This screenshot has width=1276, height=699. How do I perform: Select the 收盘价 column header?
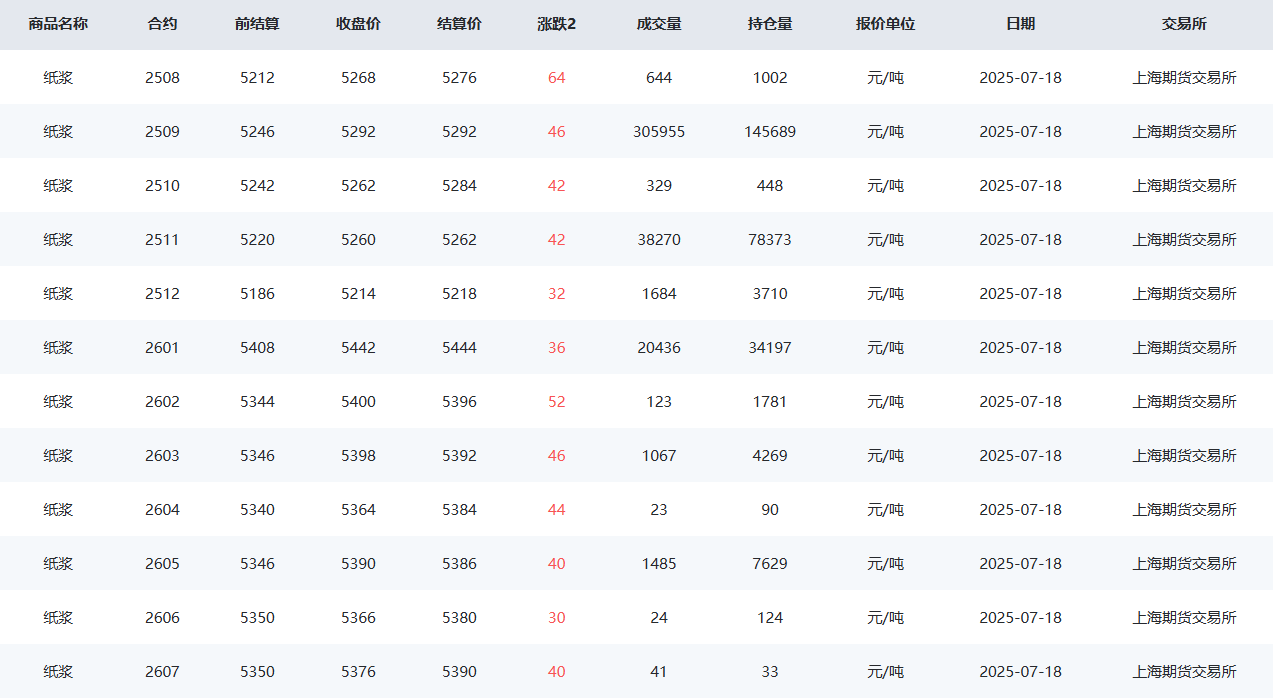pos(358,24)
